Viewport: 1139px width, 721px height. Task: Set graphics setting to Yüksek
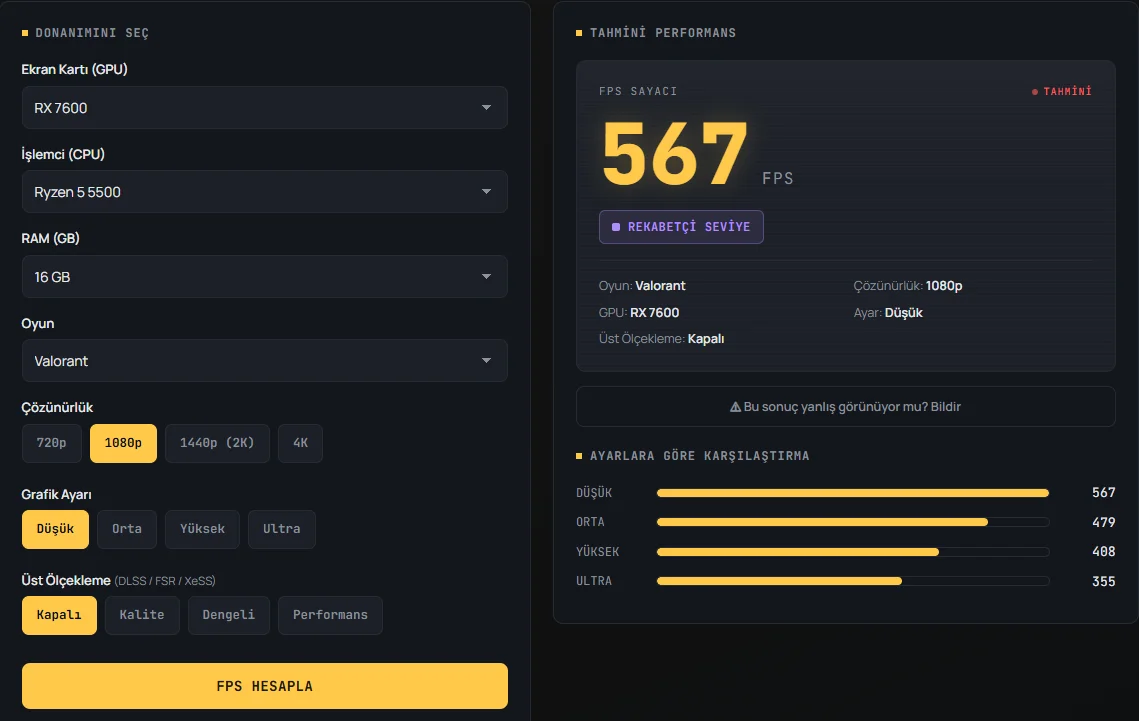click(x=203, y=529)
